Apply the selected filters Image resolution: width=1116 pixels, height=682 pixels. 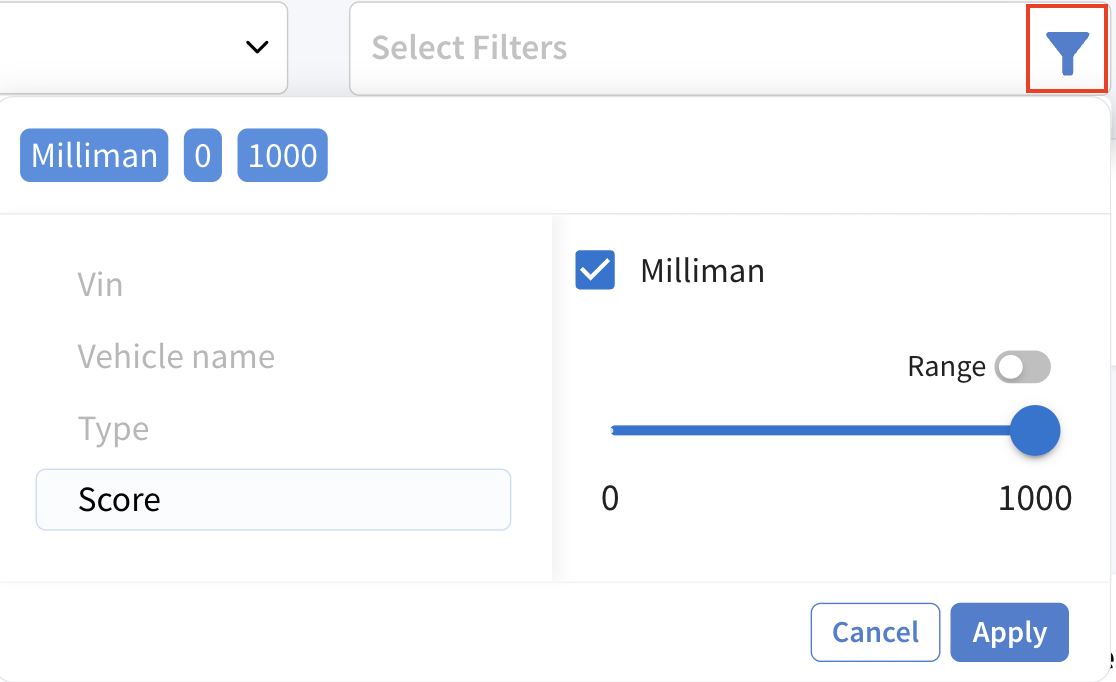(1009, 632)
